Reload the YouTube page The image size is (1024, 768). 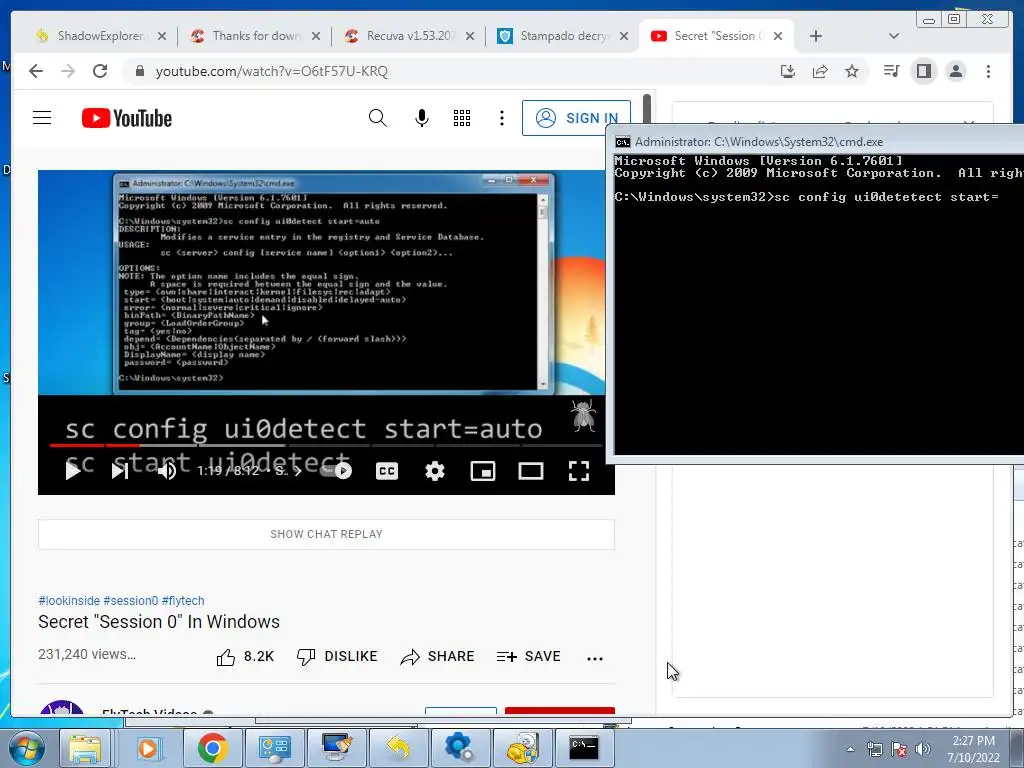(99, 71)
